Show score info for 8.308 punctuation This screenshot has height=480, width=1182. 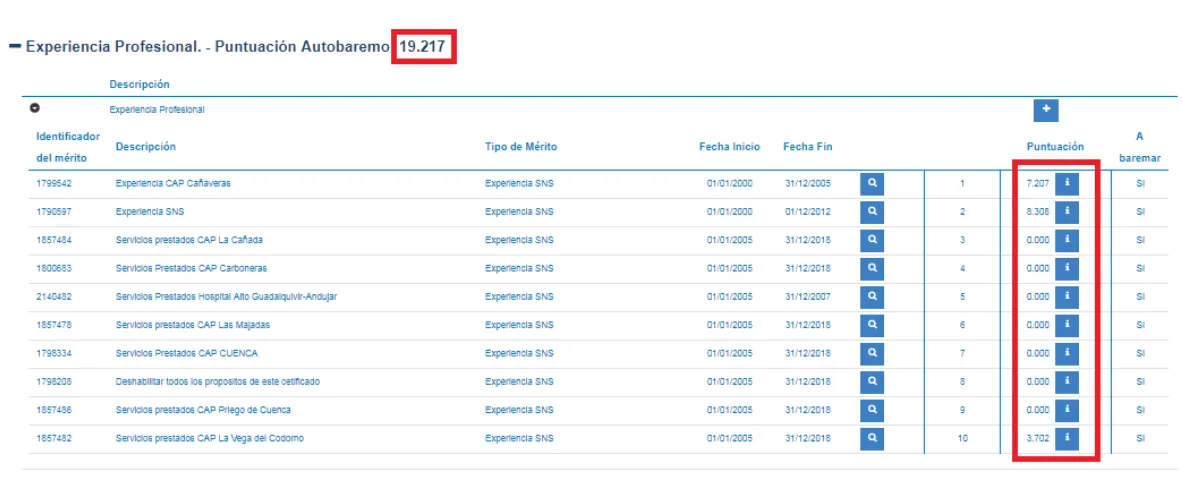(1067, 212)
